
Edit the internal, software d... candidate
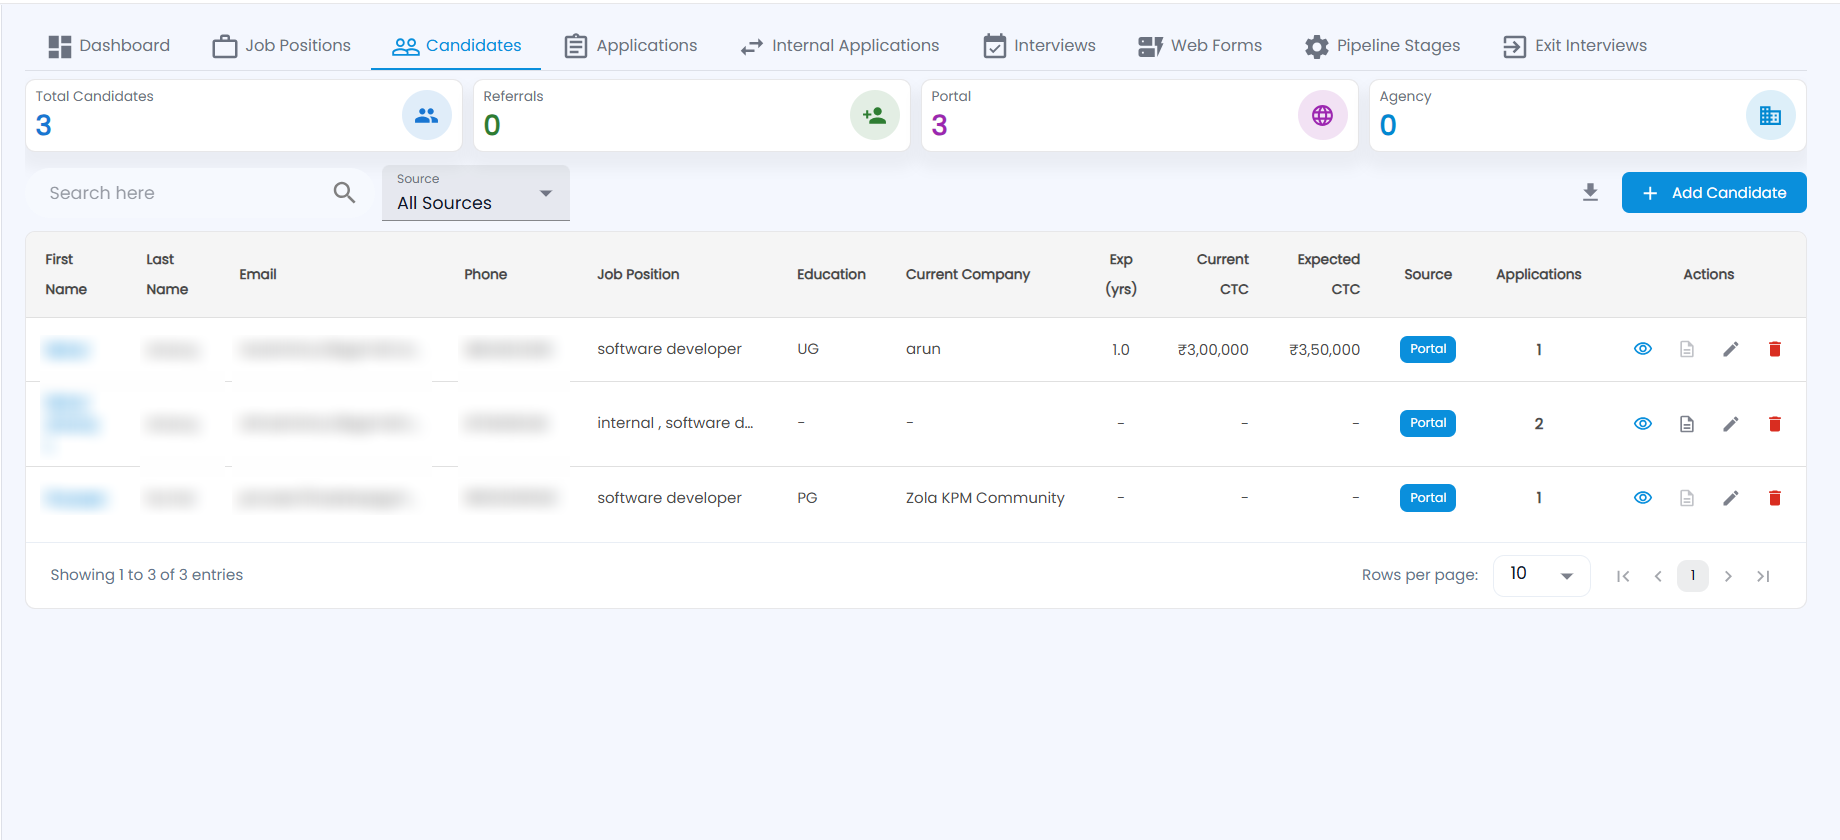[1731, 424]
